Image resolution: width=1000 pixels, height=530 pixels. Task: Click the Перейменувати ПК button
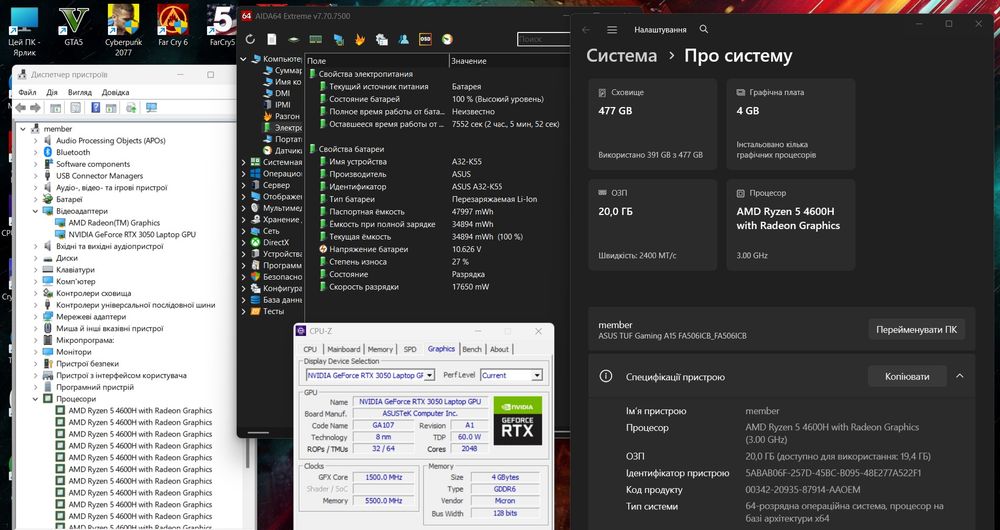(916, 330)
